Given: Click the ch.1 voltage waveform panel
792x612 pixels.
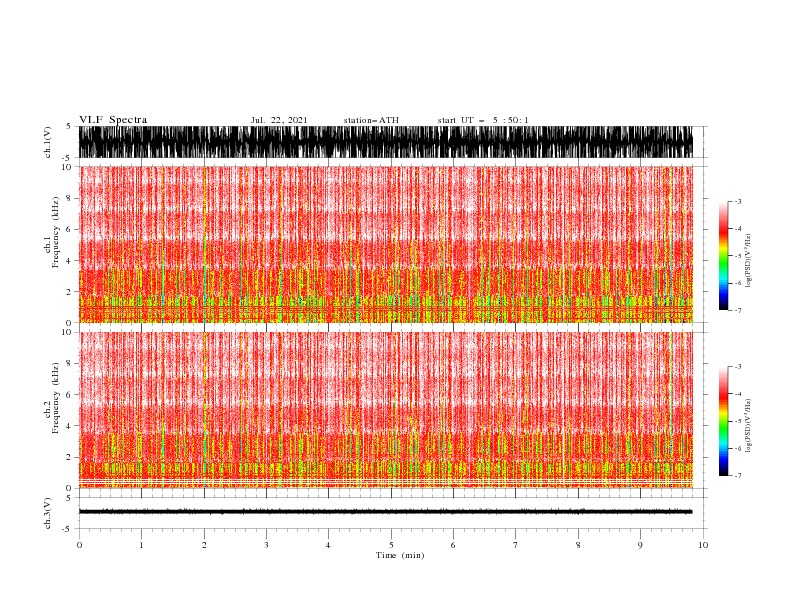Looking at the screenshot, I should (385, 142).
